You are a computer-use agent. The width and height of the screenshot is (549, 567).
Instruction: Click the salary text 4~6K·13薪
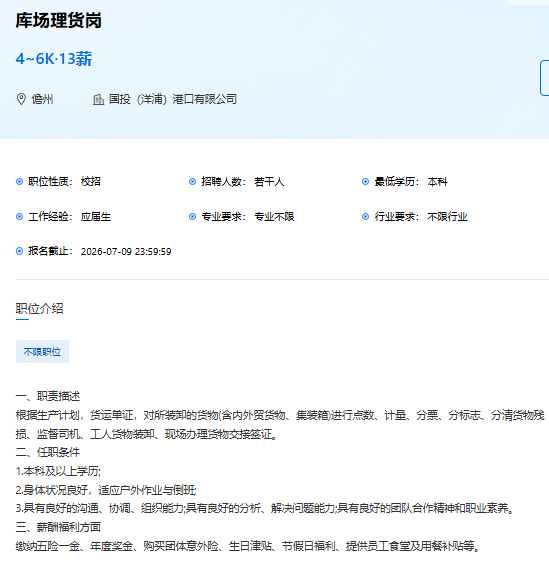54,59
